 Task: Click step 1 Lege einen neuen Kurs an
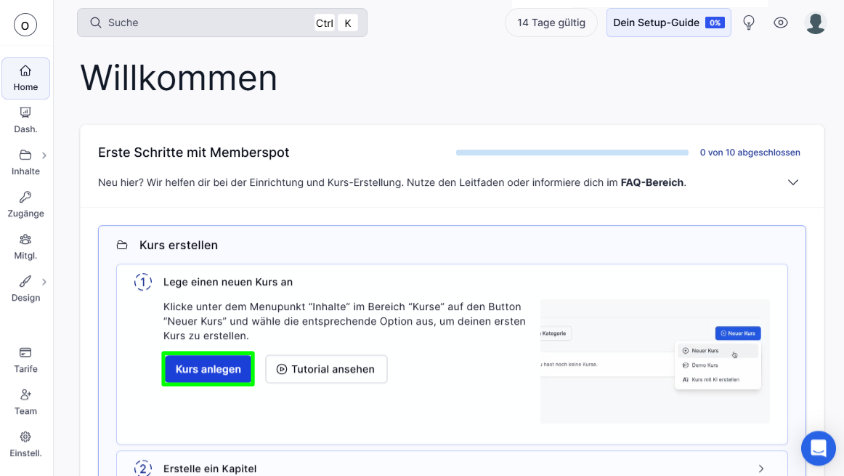tap(228, 282)
